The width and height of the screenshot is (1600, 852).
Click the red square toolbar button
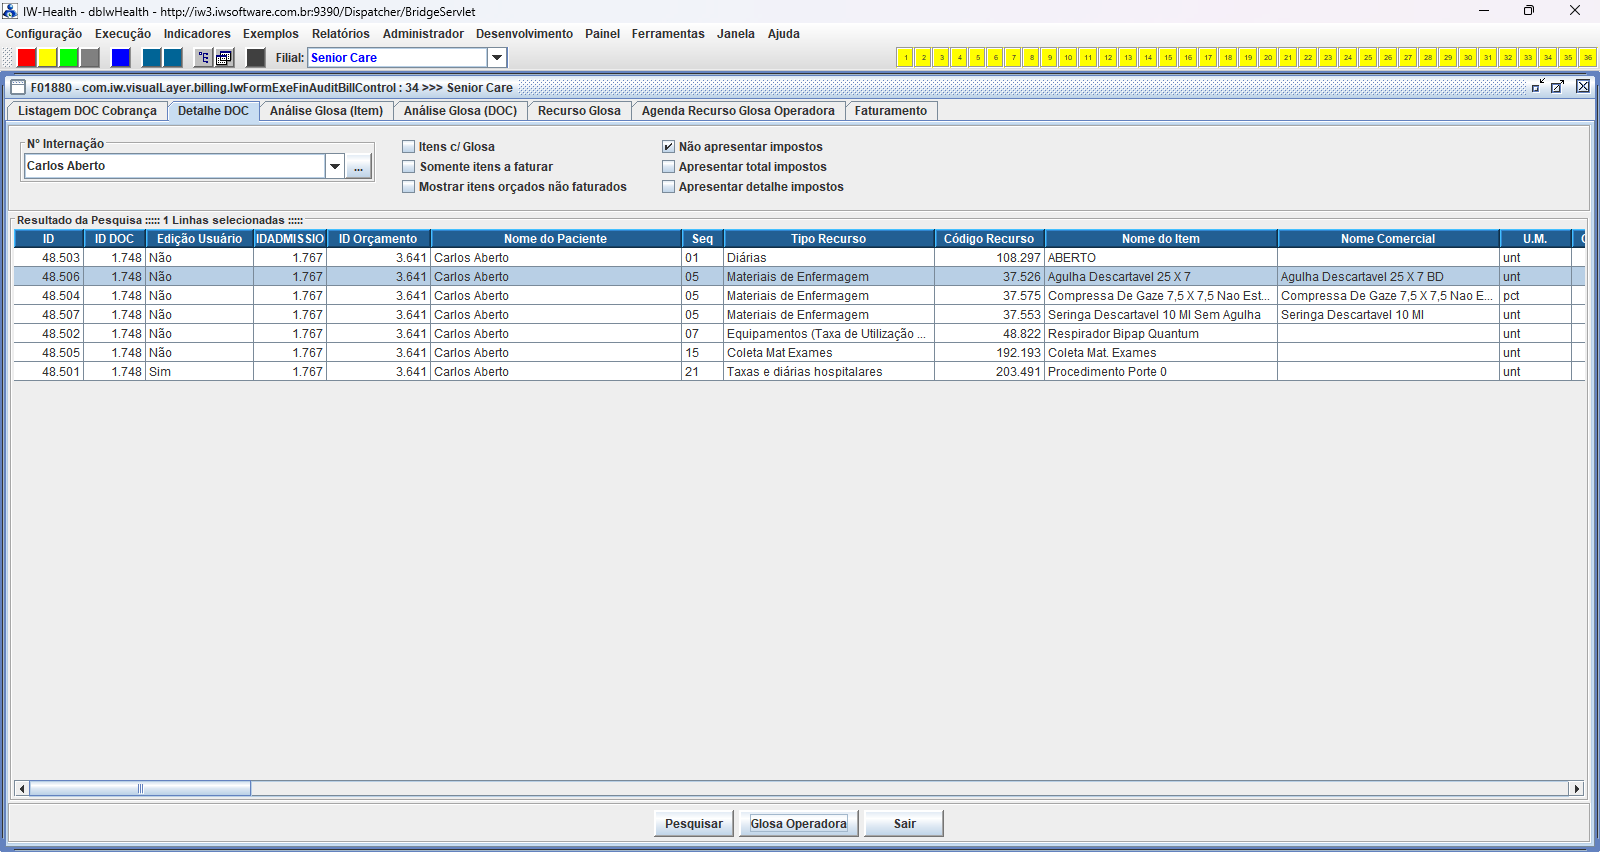coord(27,58)
